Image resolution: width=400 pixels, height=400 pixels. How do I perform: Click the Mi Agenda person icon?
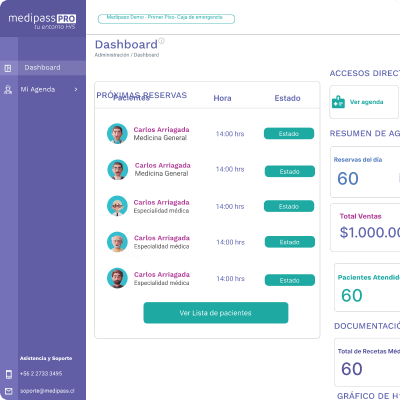(8, 90)
